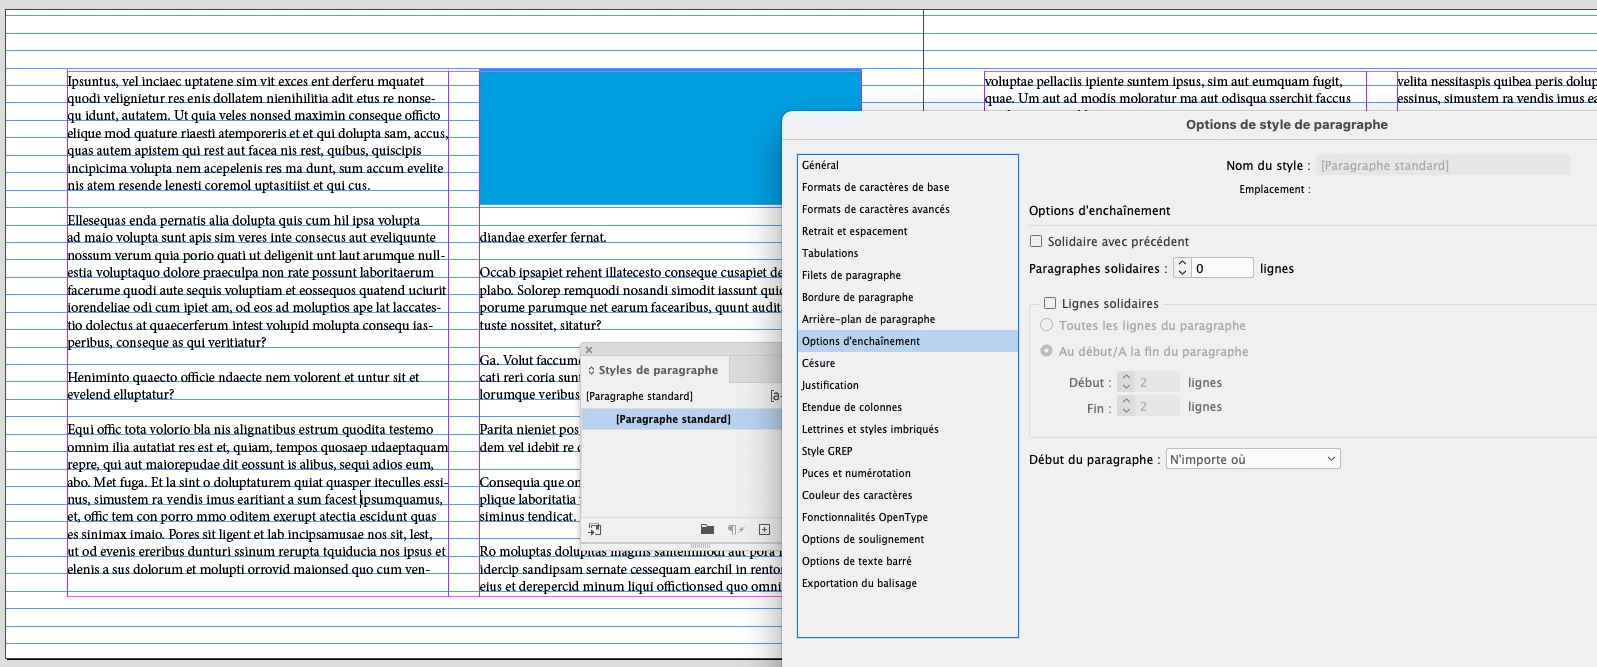Click the Nom du style field

click(x=1444, y=165)
